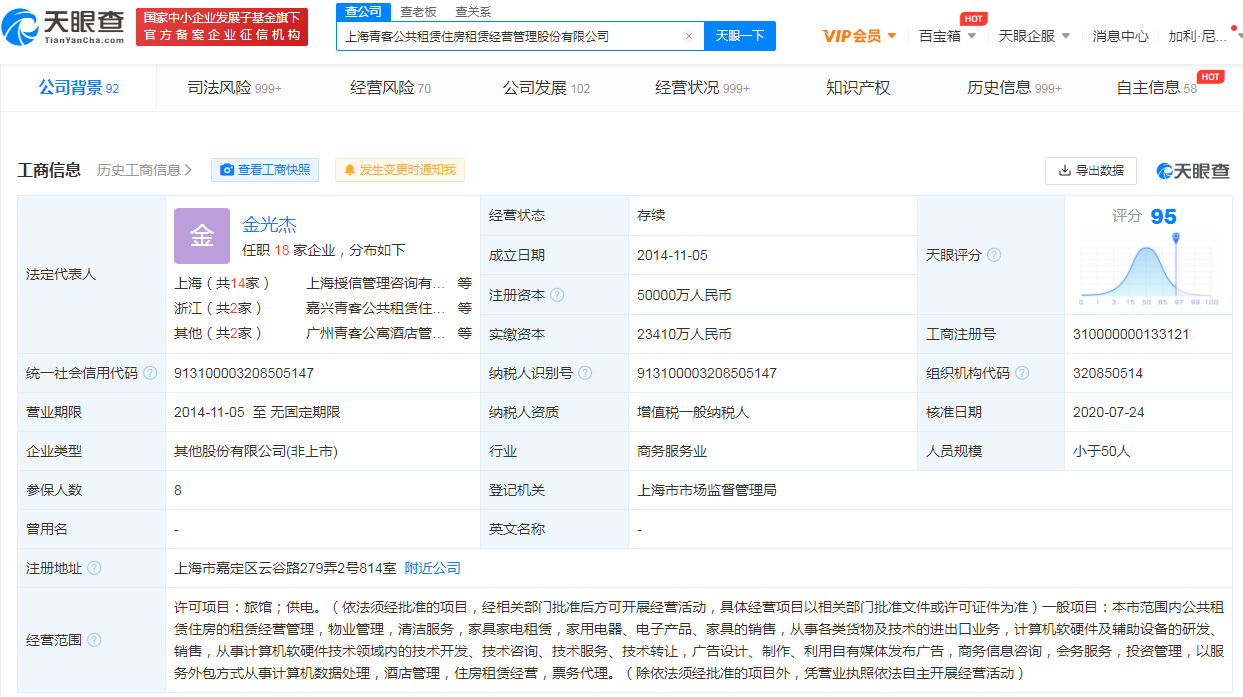Open the 附近公司 link

434,567
